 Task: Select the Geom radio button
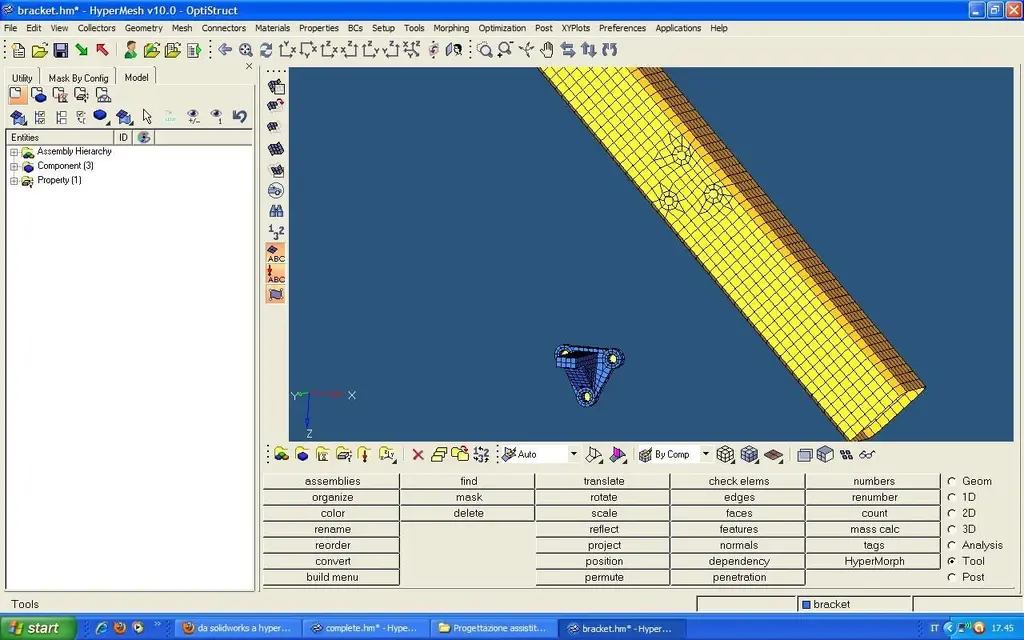click(952, 481)
